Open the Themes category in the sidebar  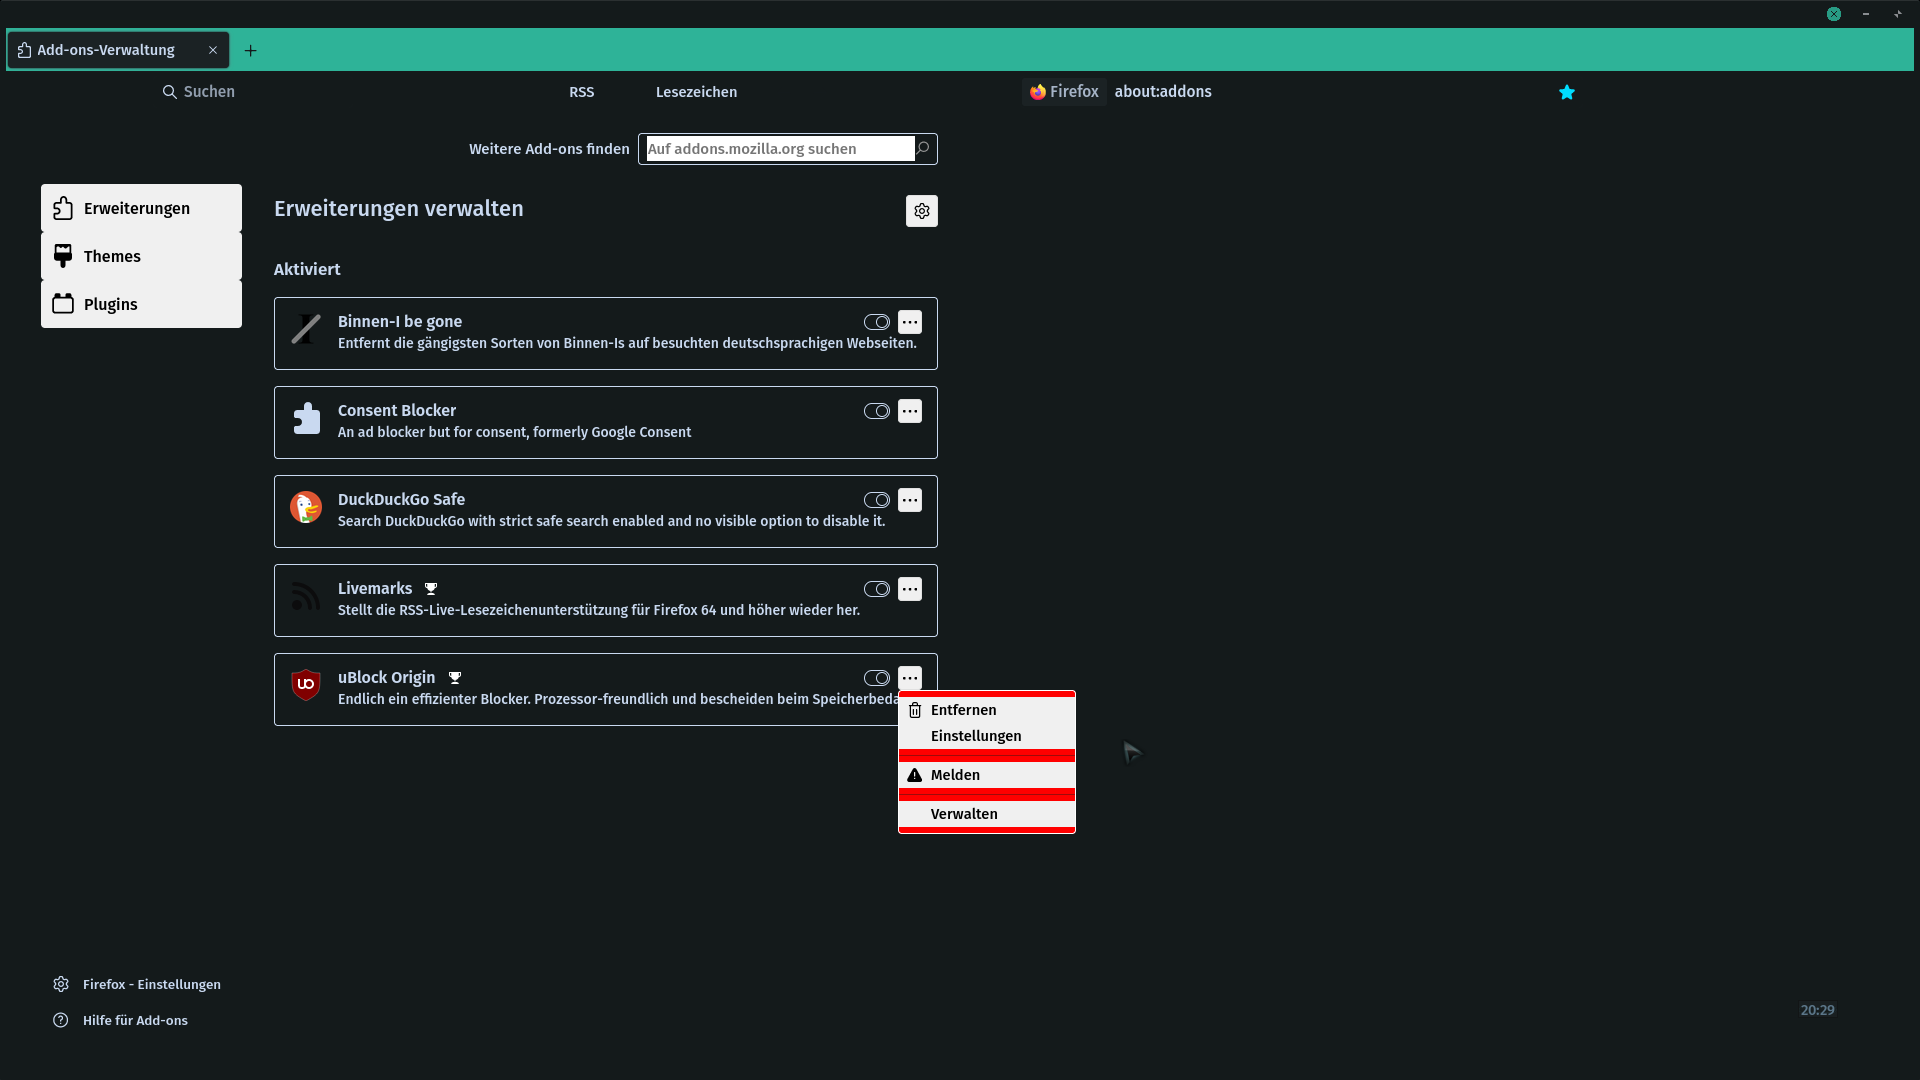point(141,257)
